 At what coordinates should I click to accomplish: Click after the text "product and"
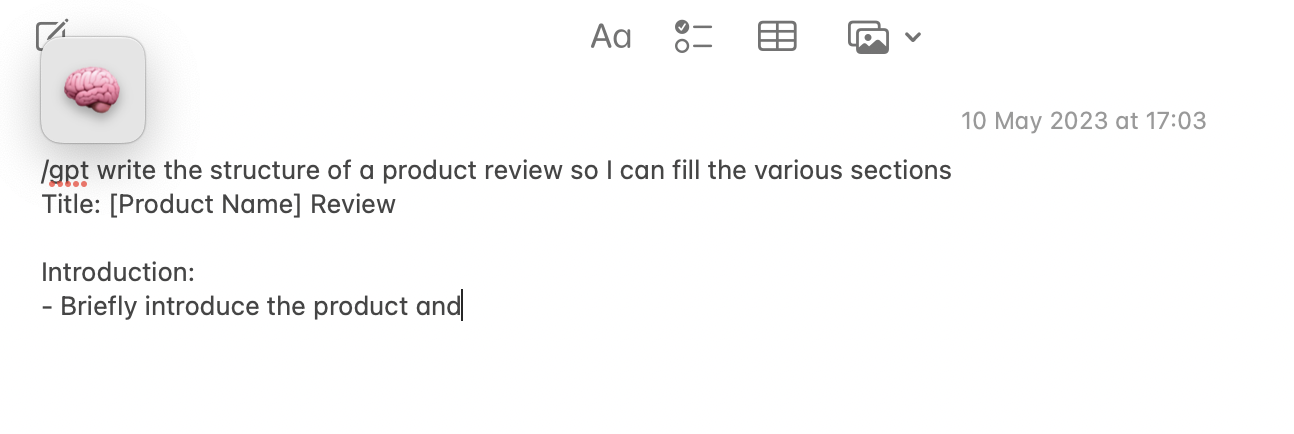462,306
